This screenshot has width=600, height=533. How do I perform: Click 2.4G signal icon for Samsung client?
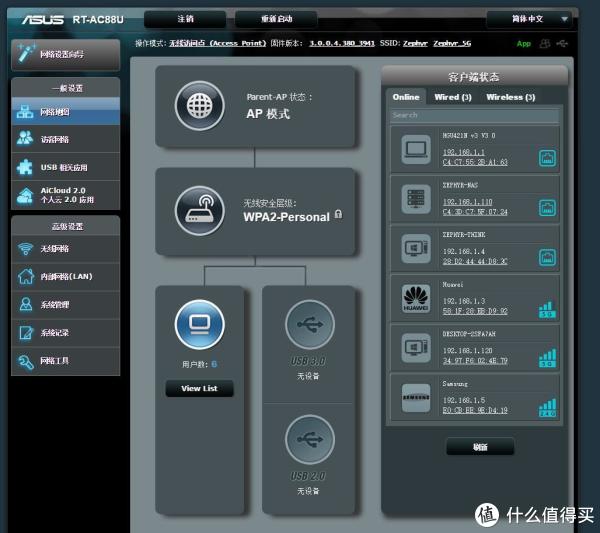(547, 408)
